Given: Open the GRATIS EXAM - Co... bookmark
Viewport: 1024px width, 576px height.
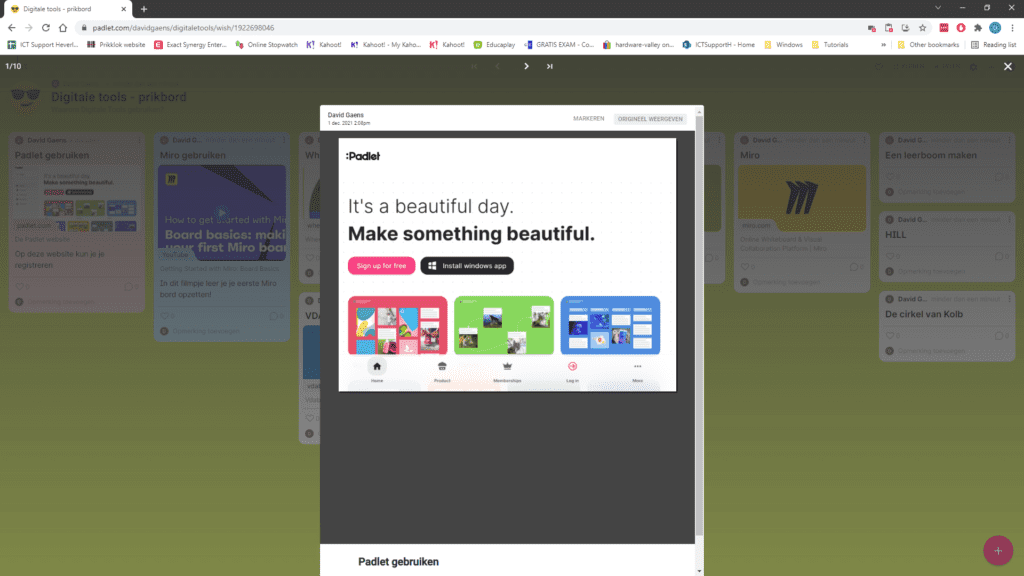Looking at the screenshot, I should click(x=559, y=45).
